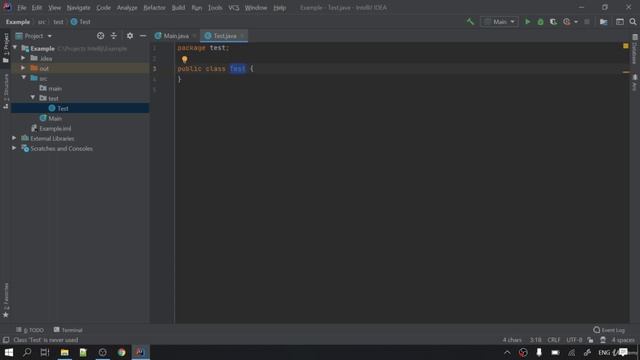Click the 3:18 caret position widget
The image size is (640, 360).
536,340
